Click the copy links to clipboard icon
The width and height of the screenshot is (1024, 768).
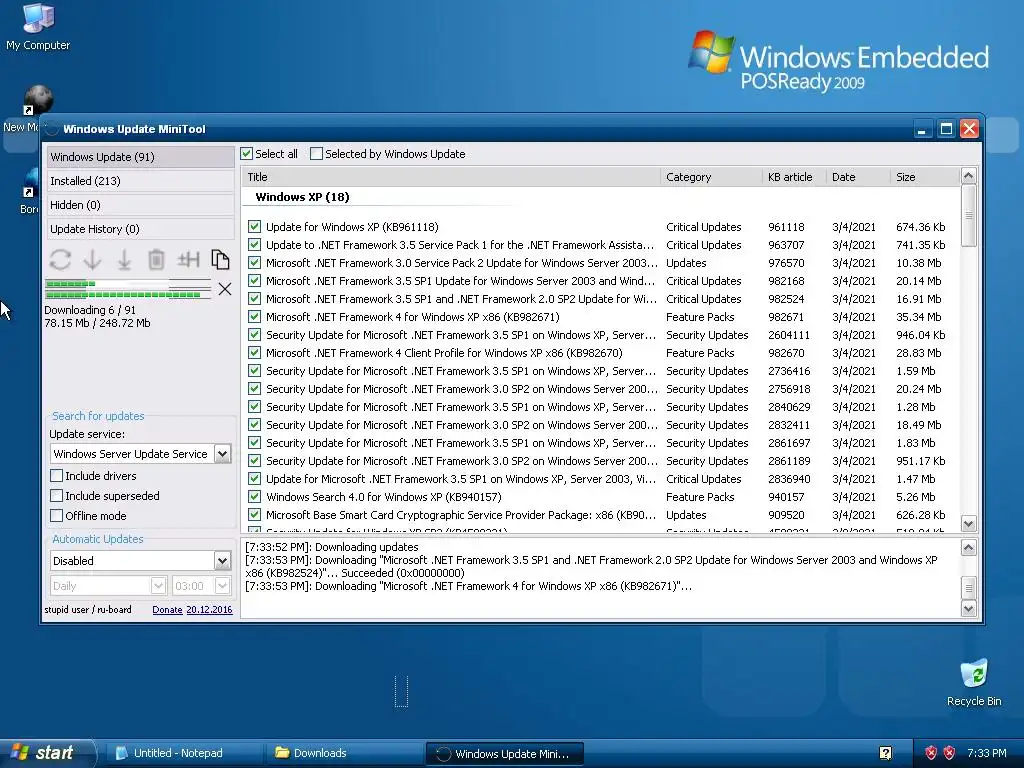click(x=220, y=260)
